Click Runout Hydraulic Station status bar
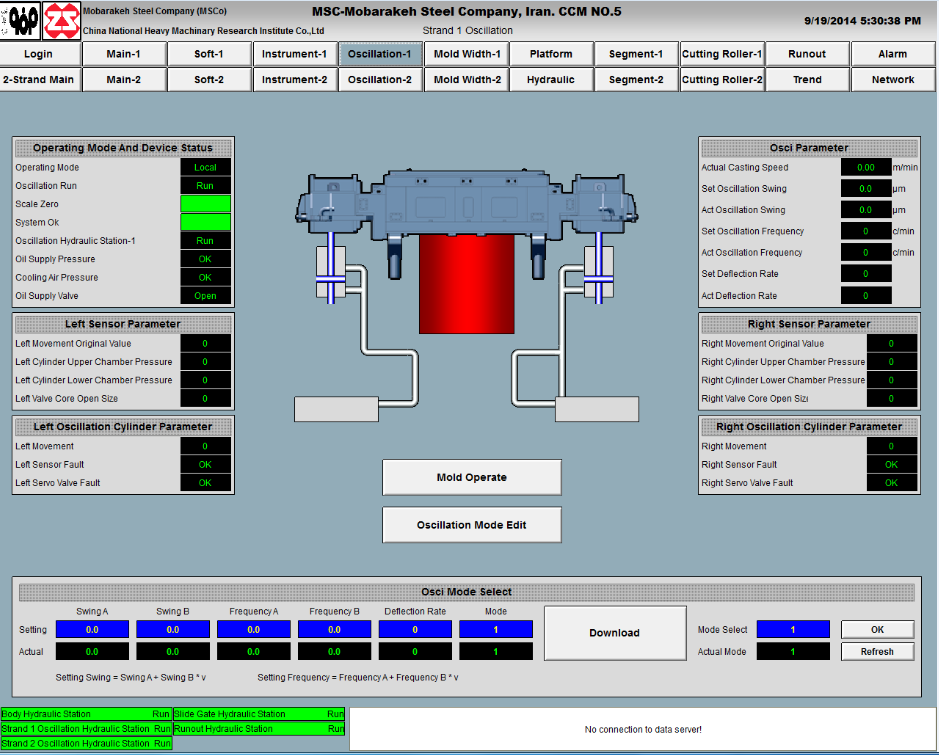939x755 pixels. (x=259, y=729)
